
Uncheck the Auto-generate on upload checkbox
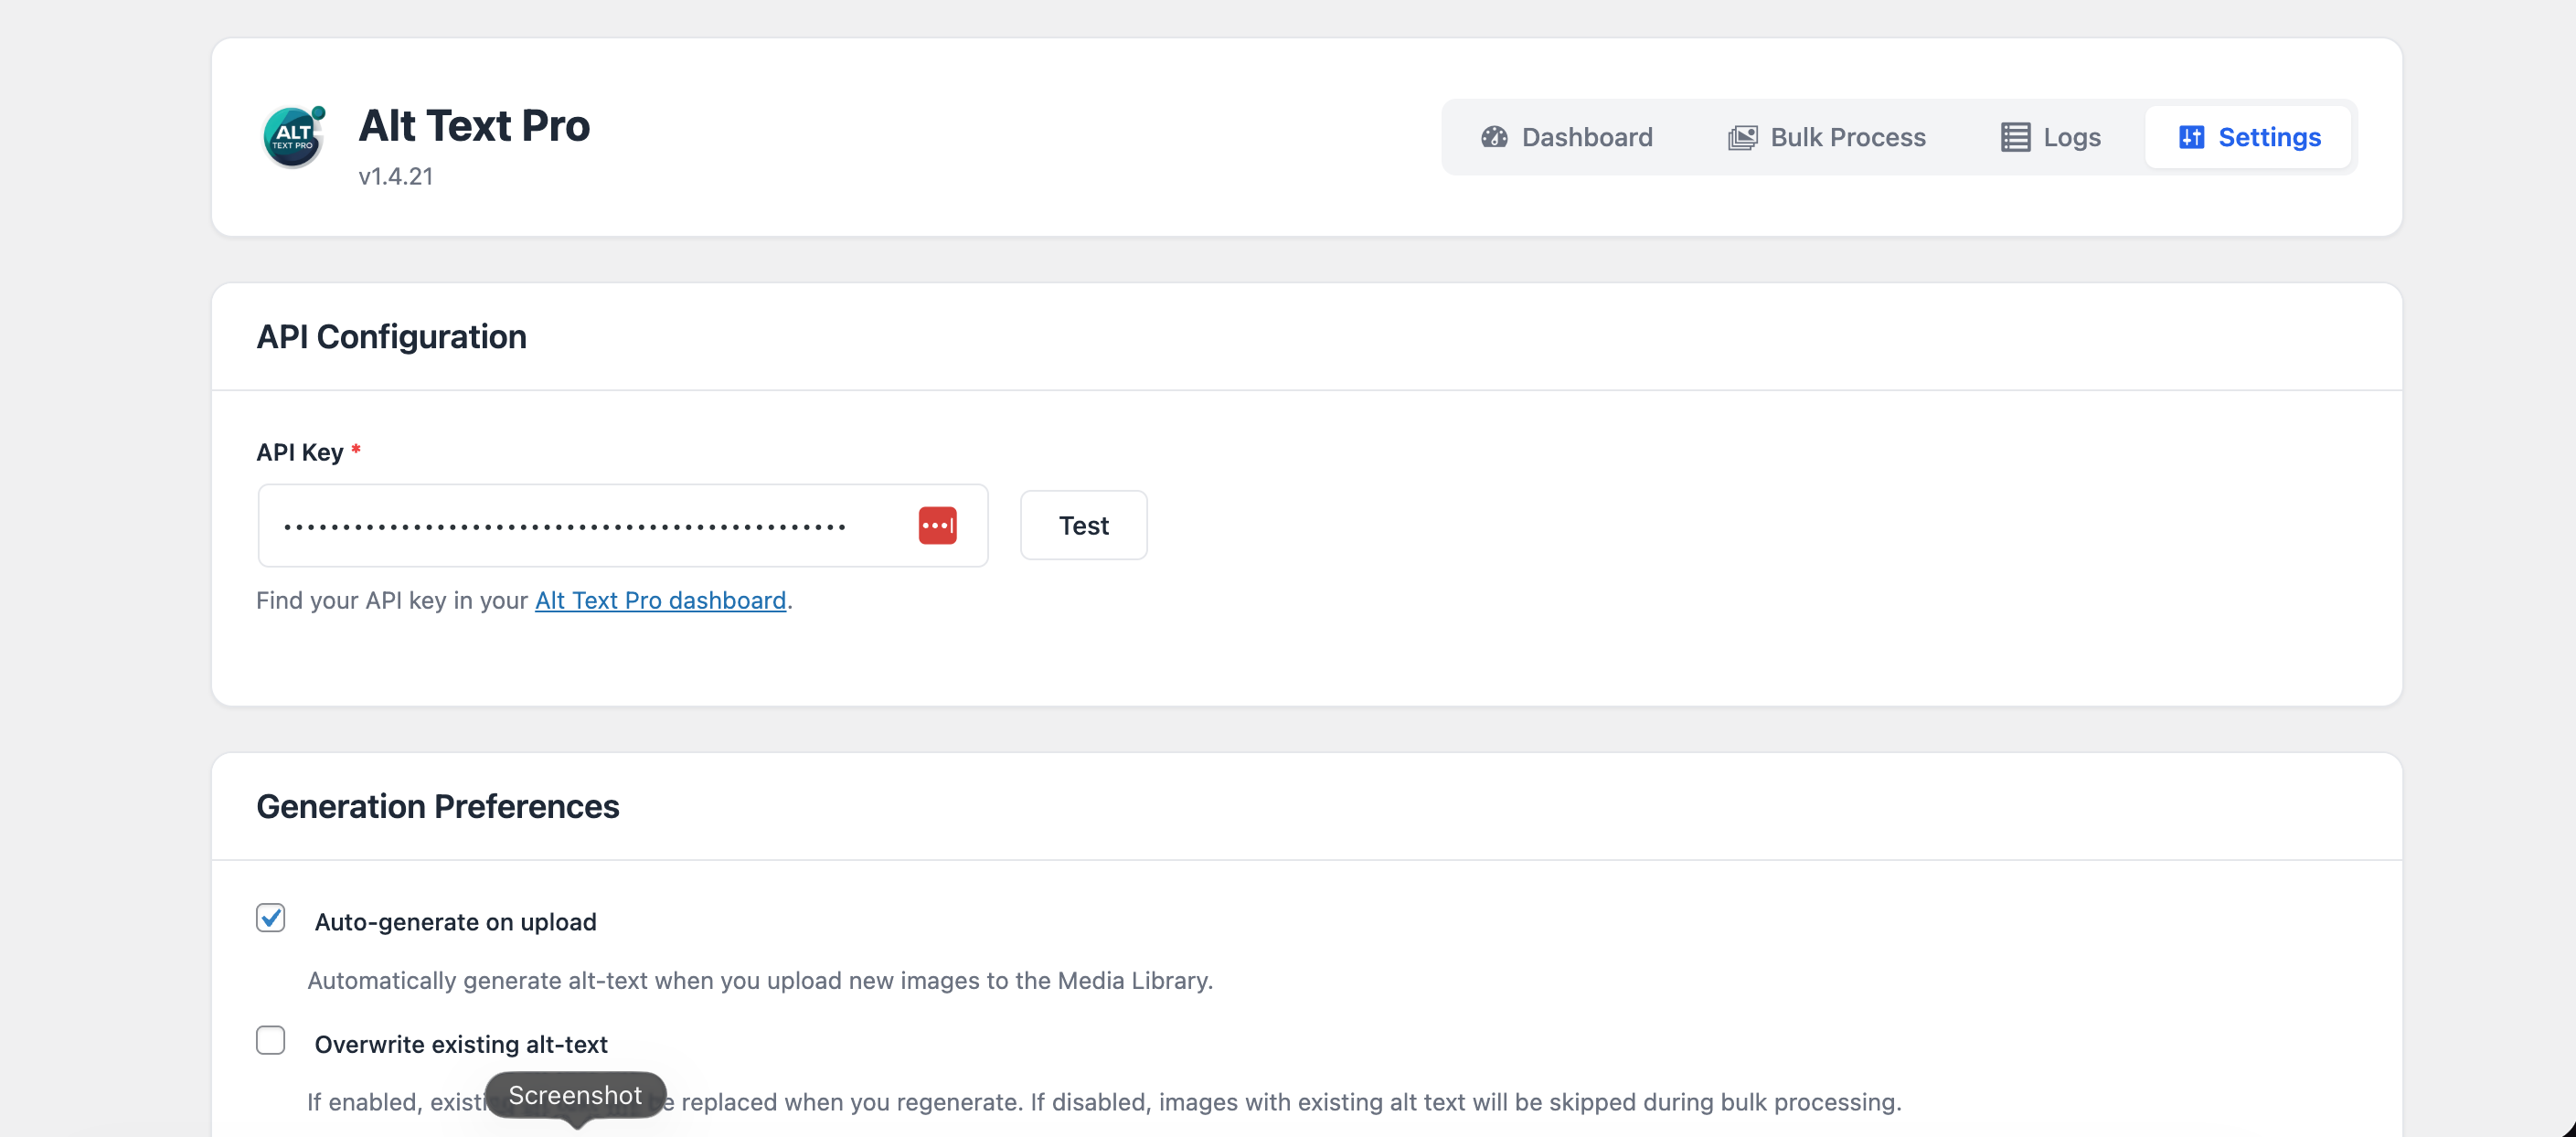[x=270, y=918]
